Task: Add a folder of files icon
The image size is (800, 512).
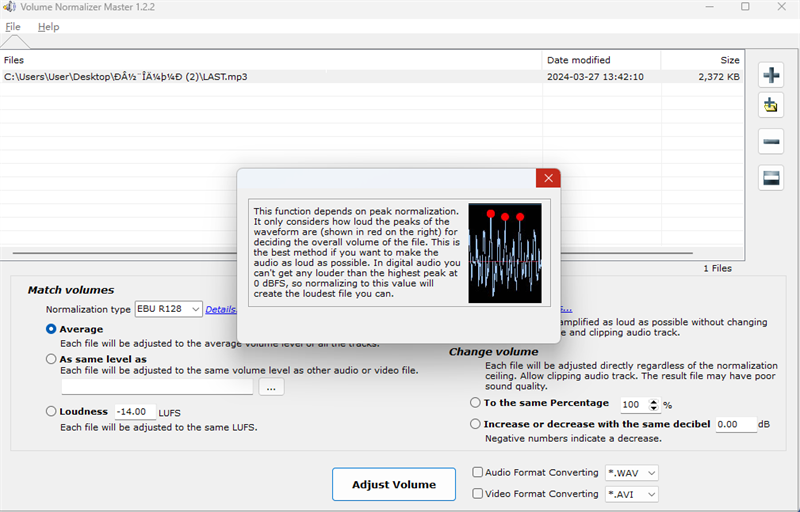Action: (x=771, y=106)
